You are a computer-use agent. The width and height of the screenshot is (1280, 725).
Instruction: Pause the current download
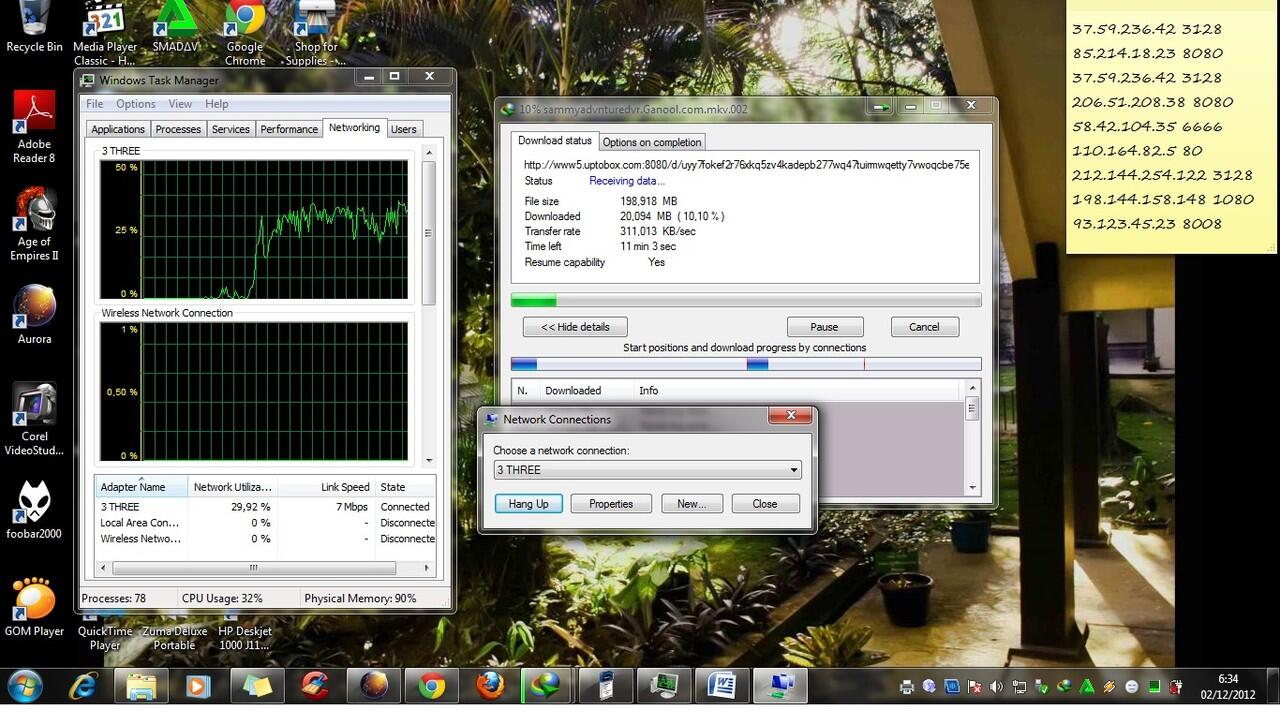824,327
